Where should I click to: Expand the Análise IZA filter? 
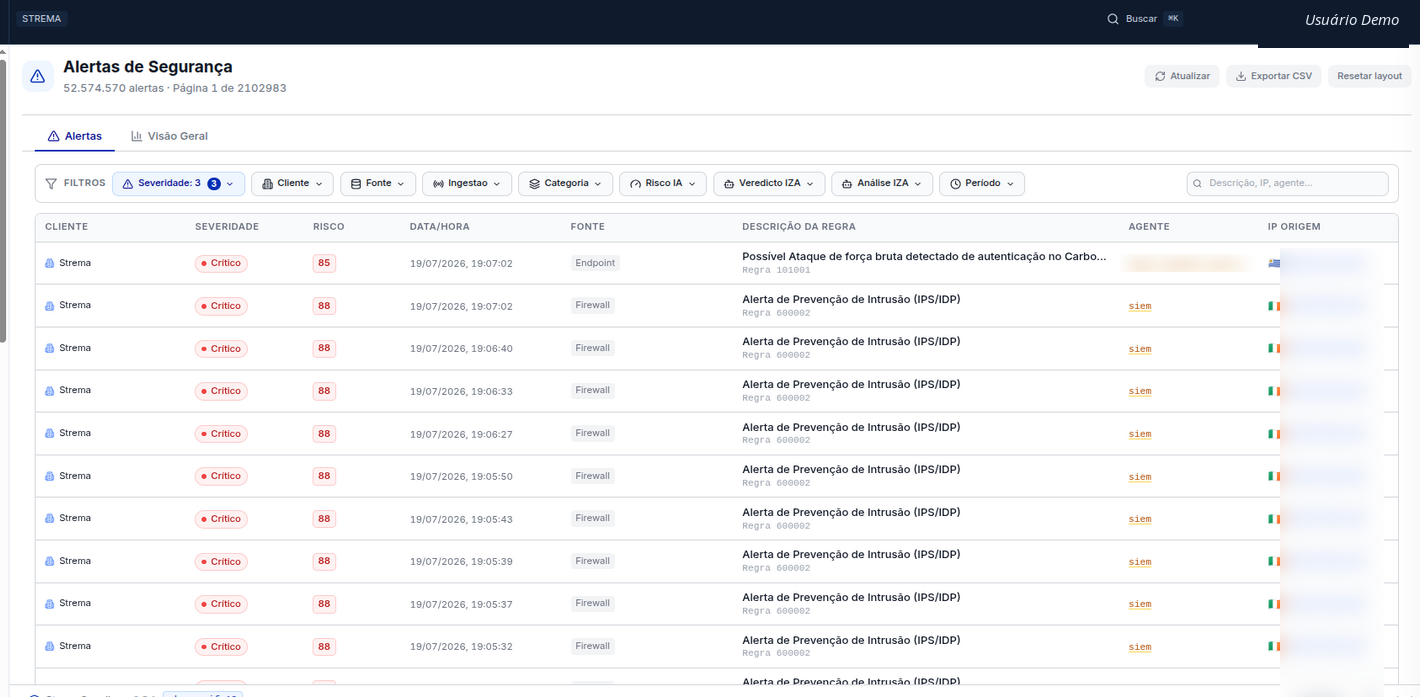[x=882, y=184]
